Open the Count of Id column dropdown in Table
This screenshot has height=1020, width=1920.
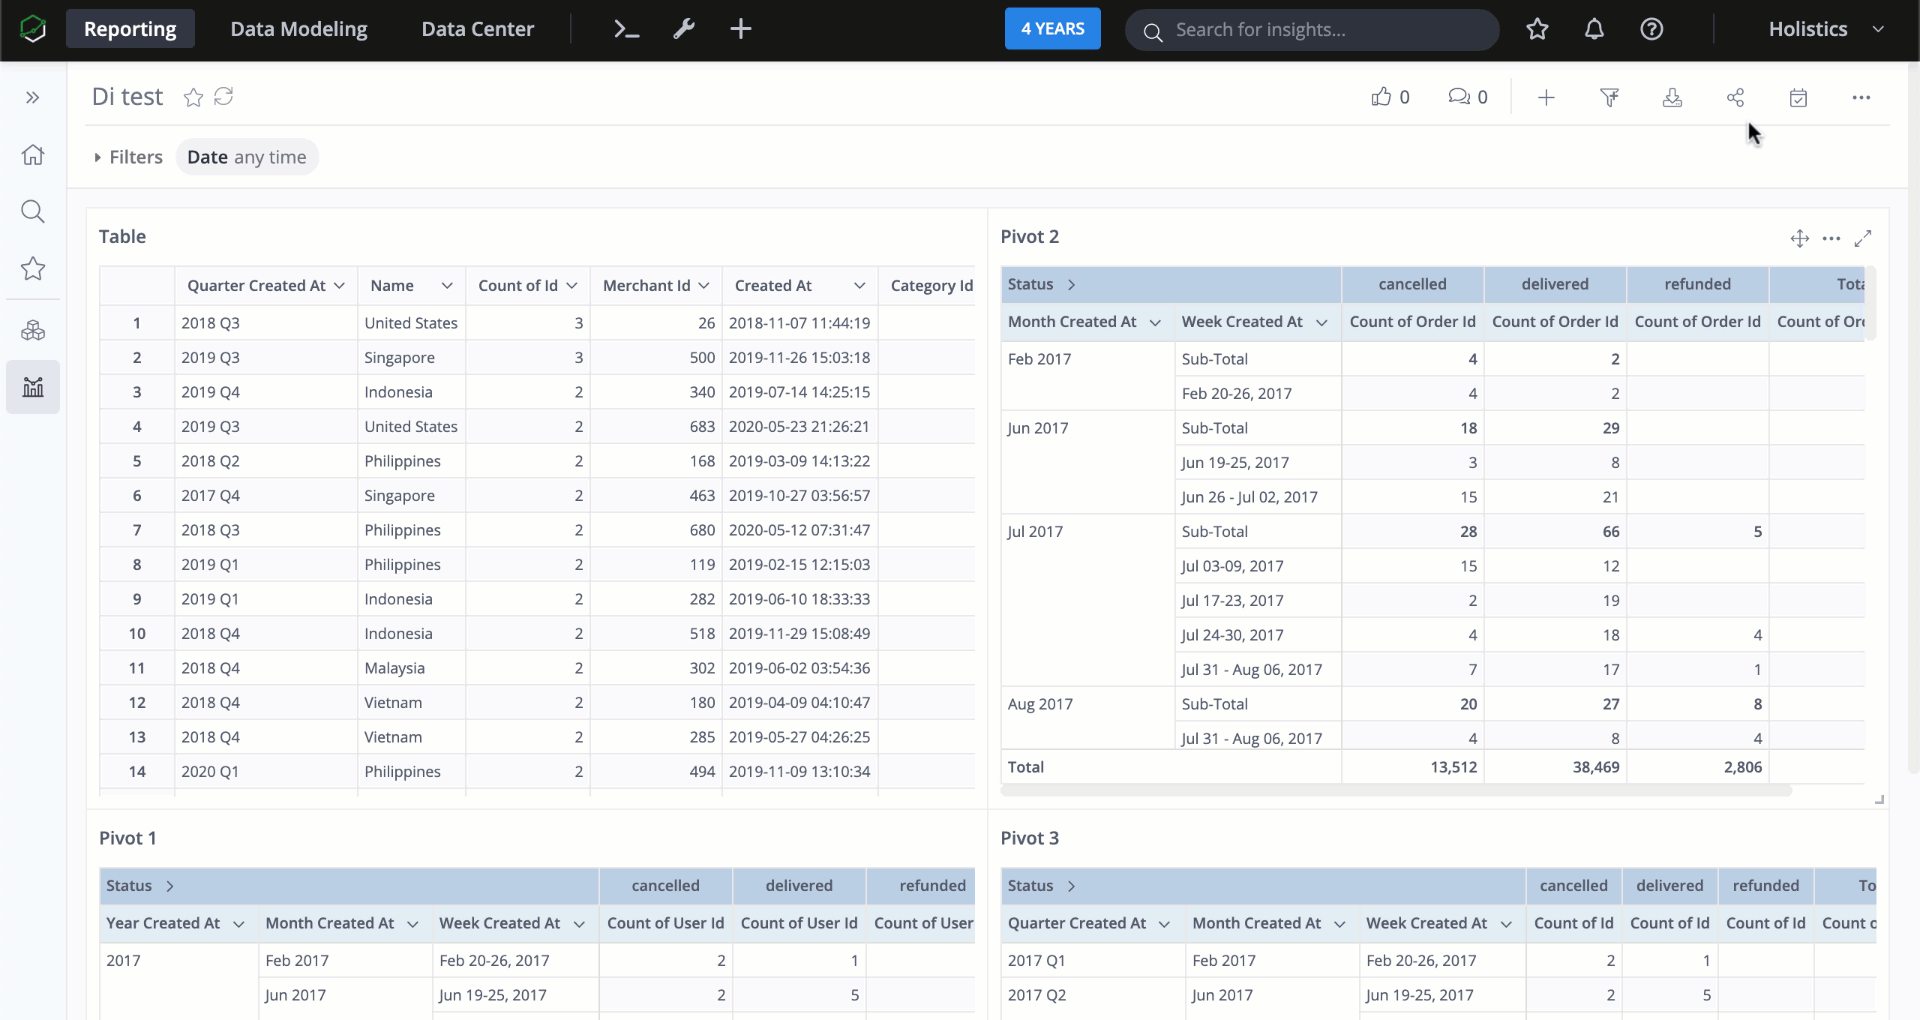(x=572, y=286)
